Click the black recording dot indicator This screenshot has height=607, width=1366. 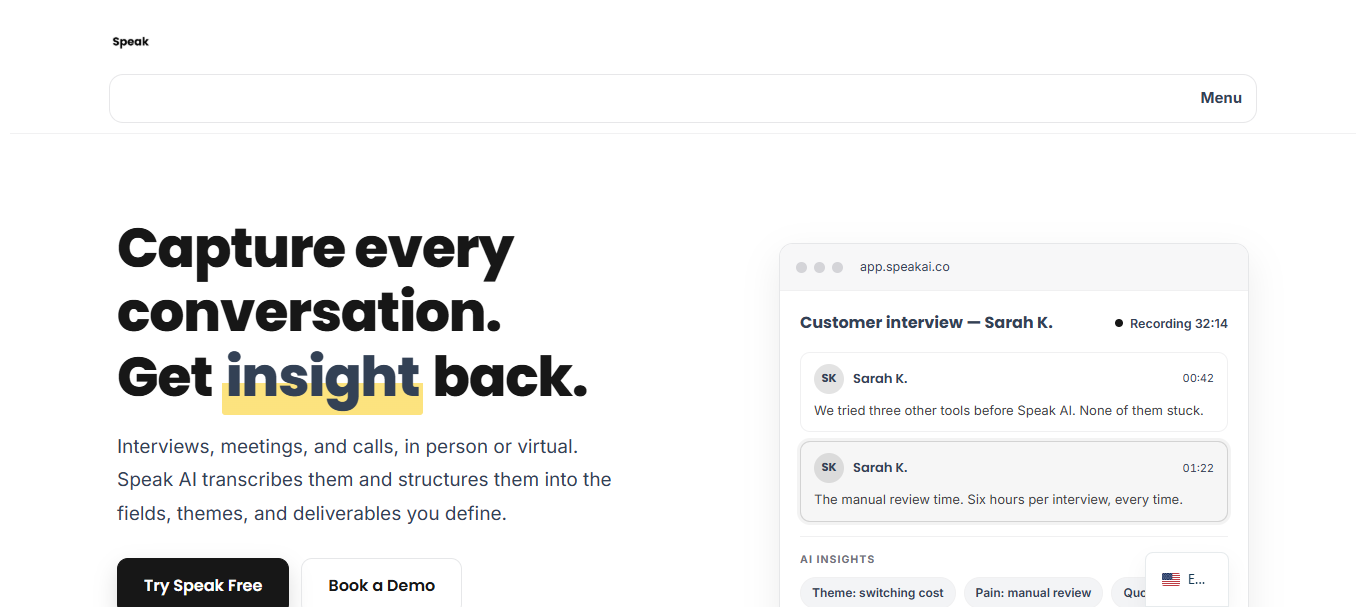1118,324
